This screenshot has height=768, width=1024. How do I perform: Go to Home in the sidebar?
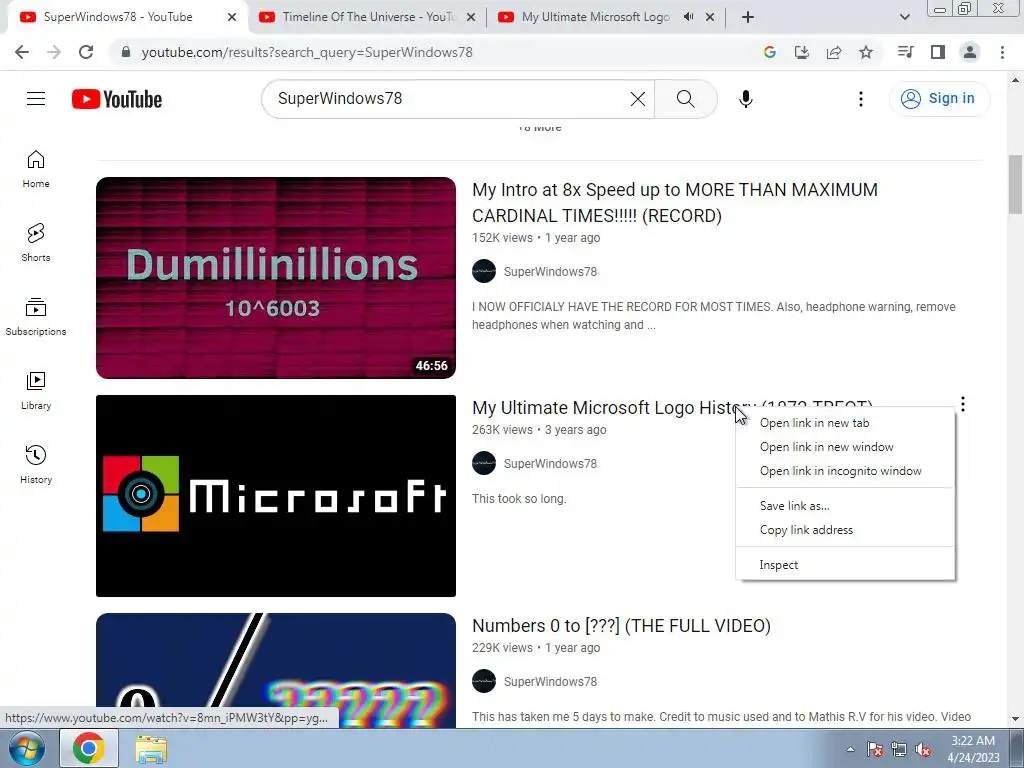tap(36, 169)
